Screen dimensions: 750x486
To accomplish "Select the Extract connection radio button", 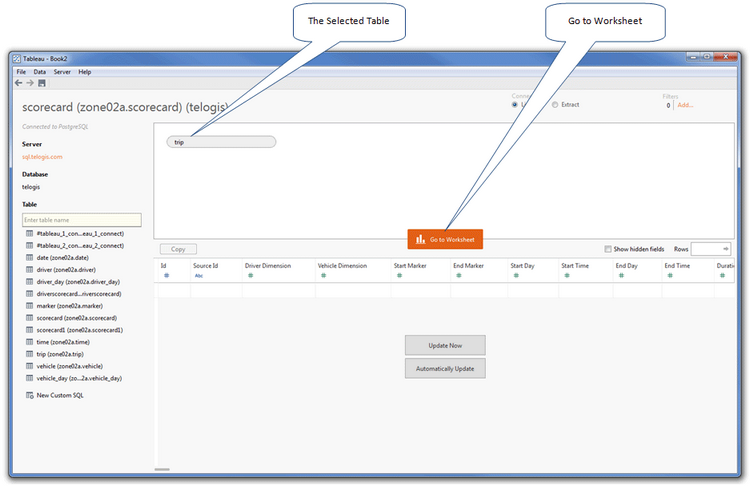I will tap(555, 104).
